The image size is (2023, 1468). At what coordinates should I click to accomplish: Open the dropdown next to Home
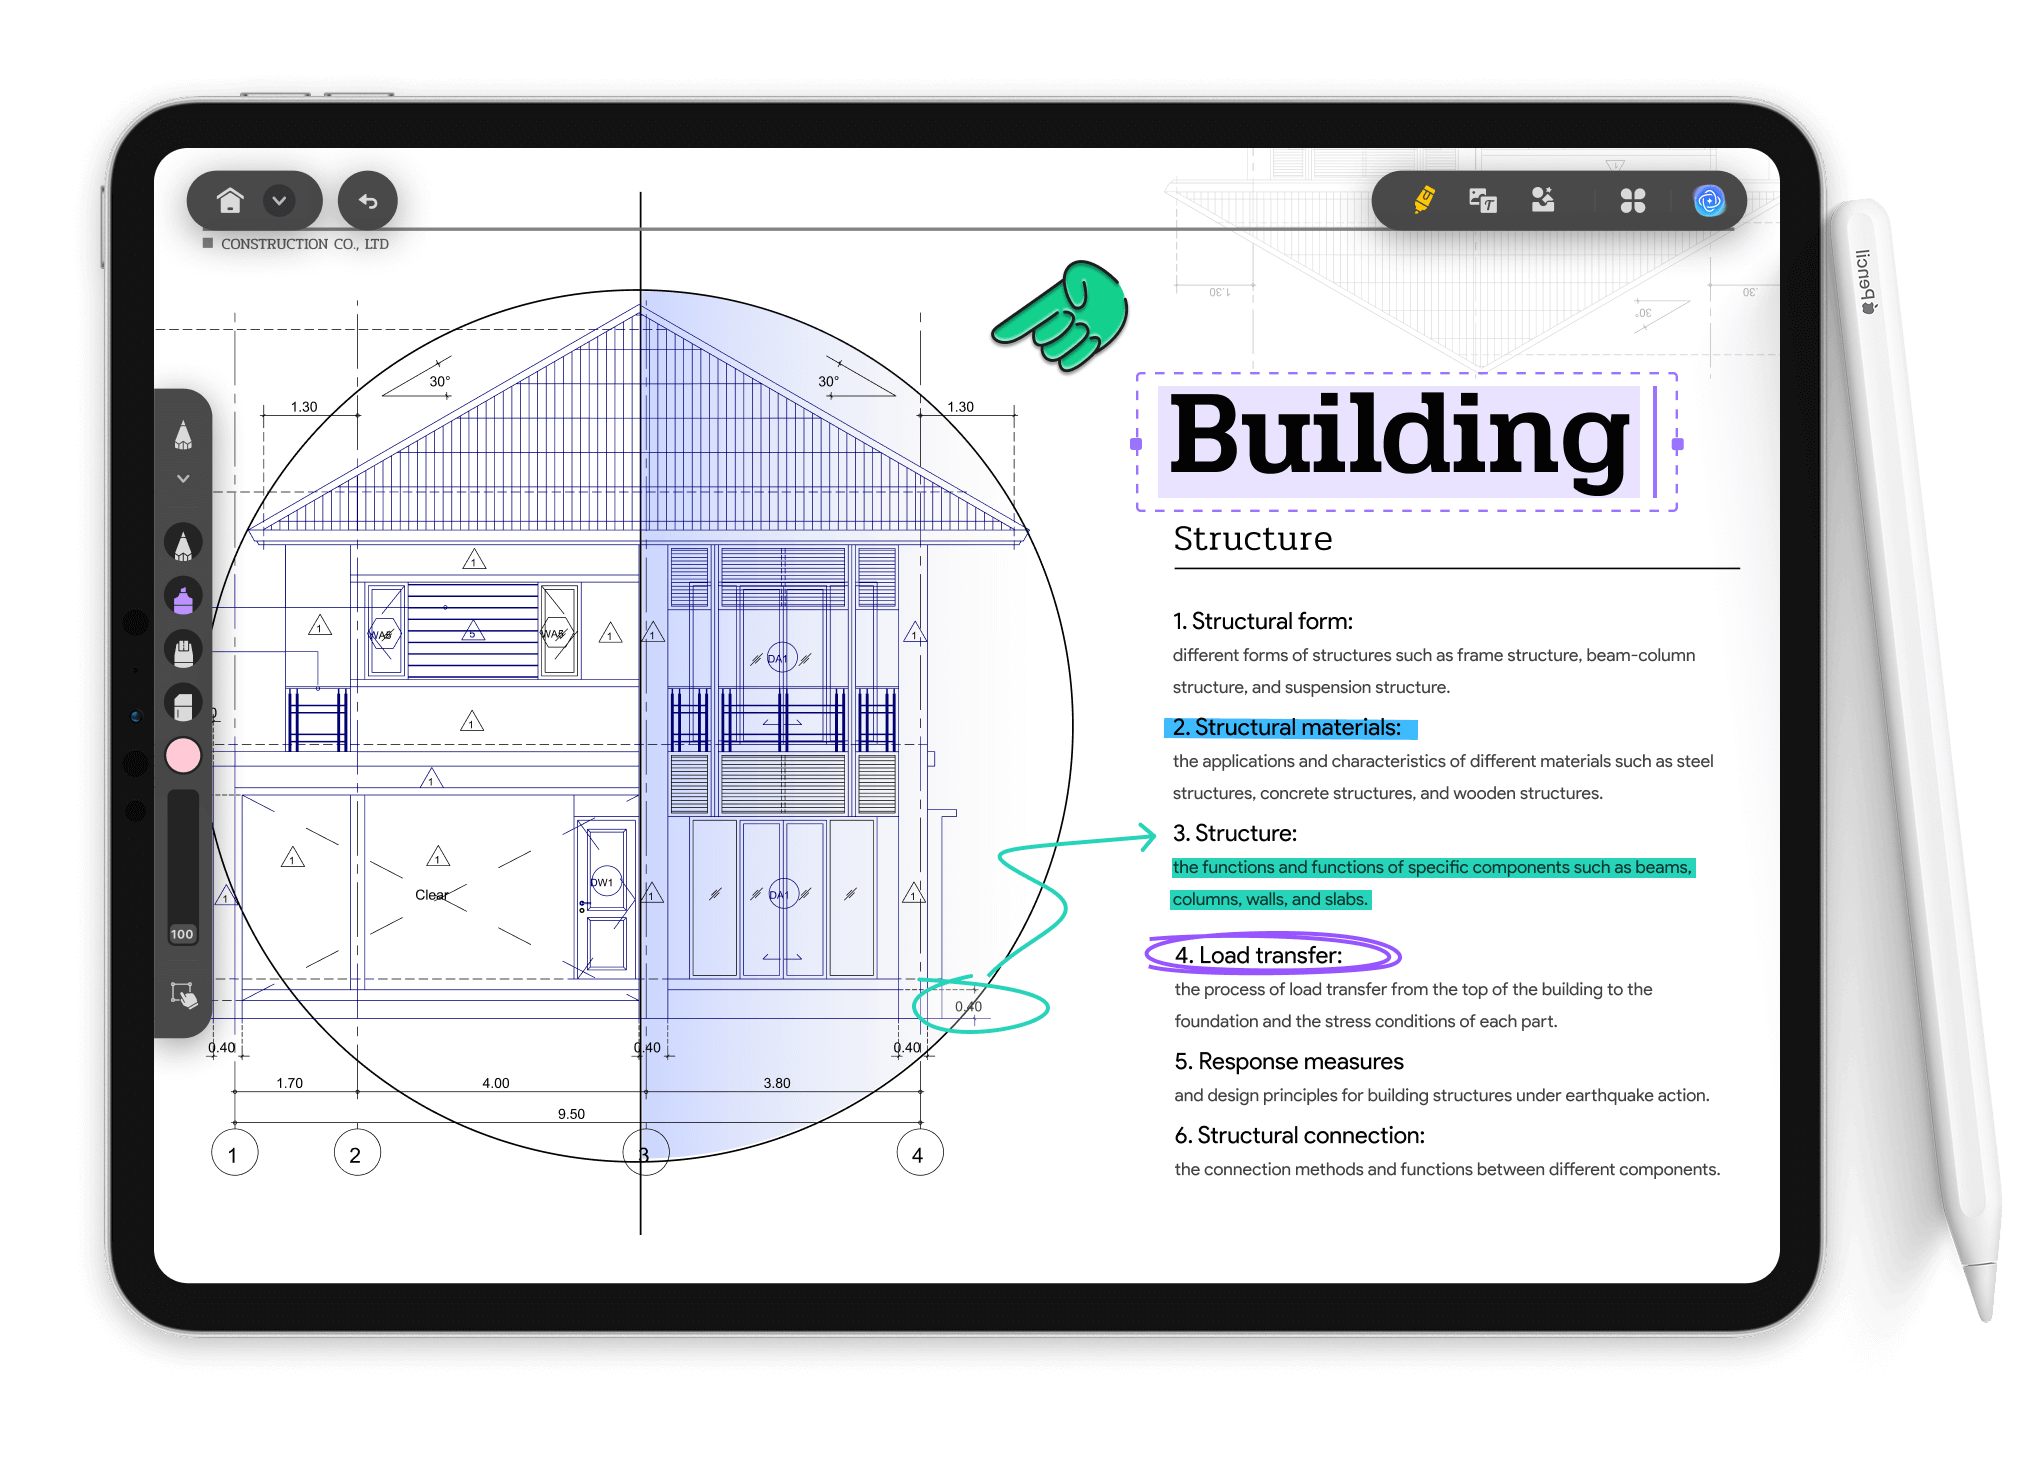tap(280, 201)
